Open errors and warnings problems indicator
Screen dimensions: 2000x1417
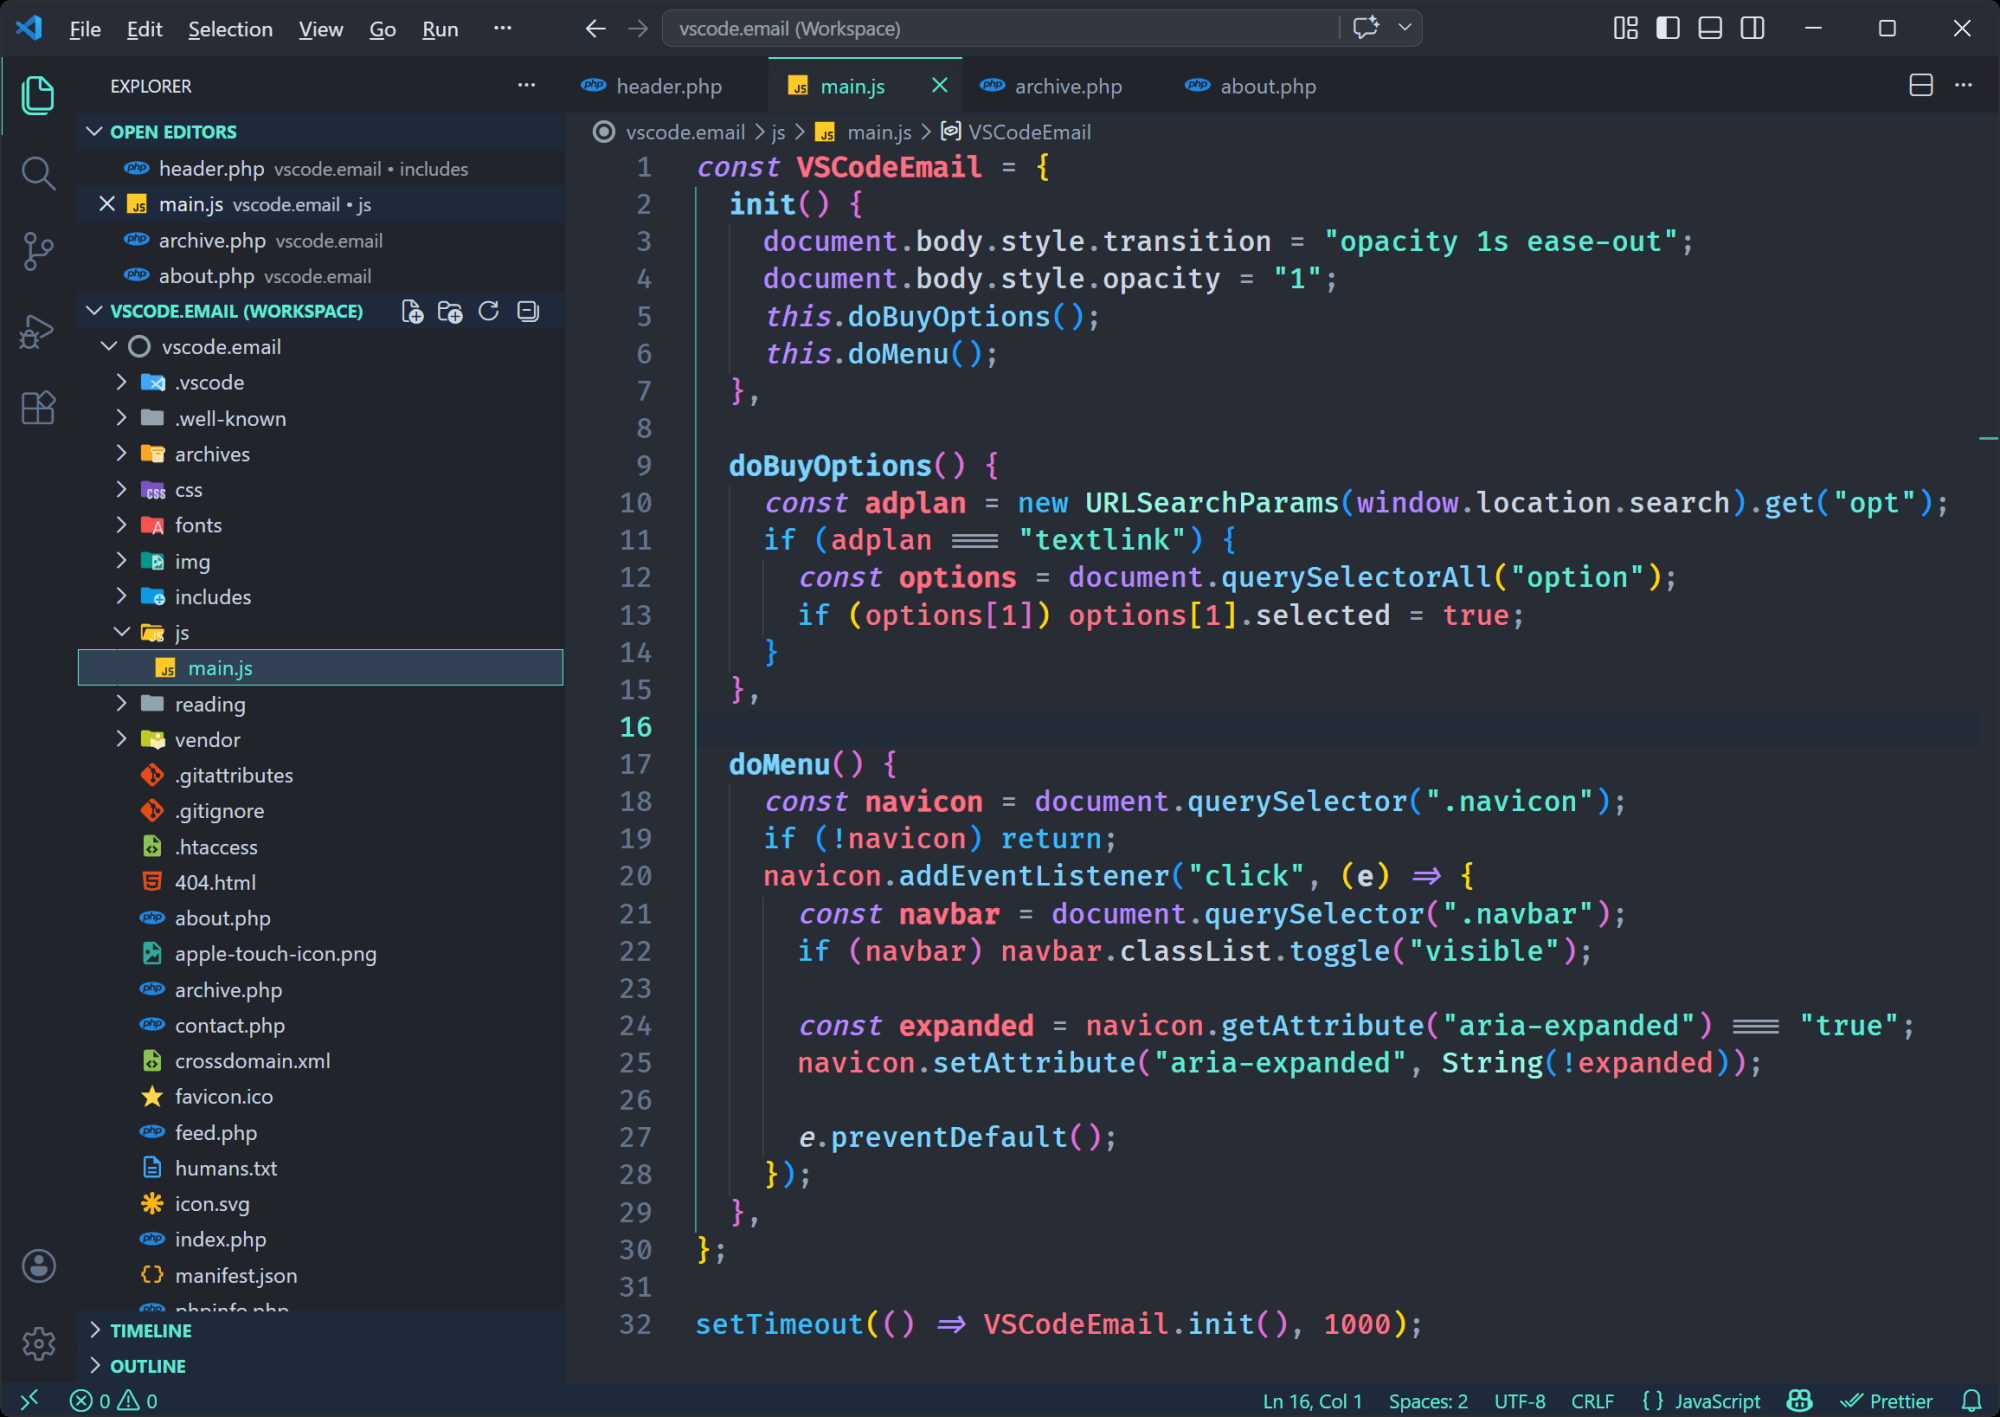113,1401
